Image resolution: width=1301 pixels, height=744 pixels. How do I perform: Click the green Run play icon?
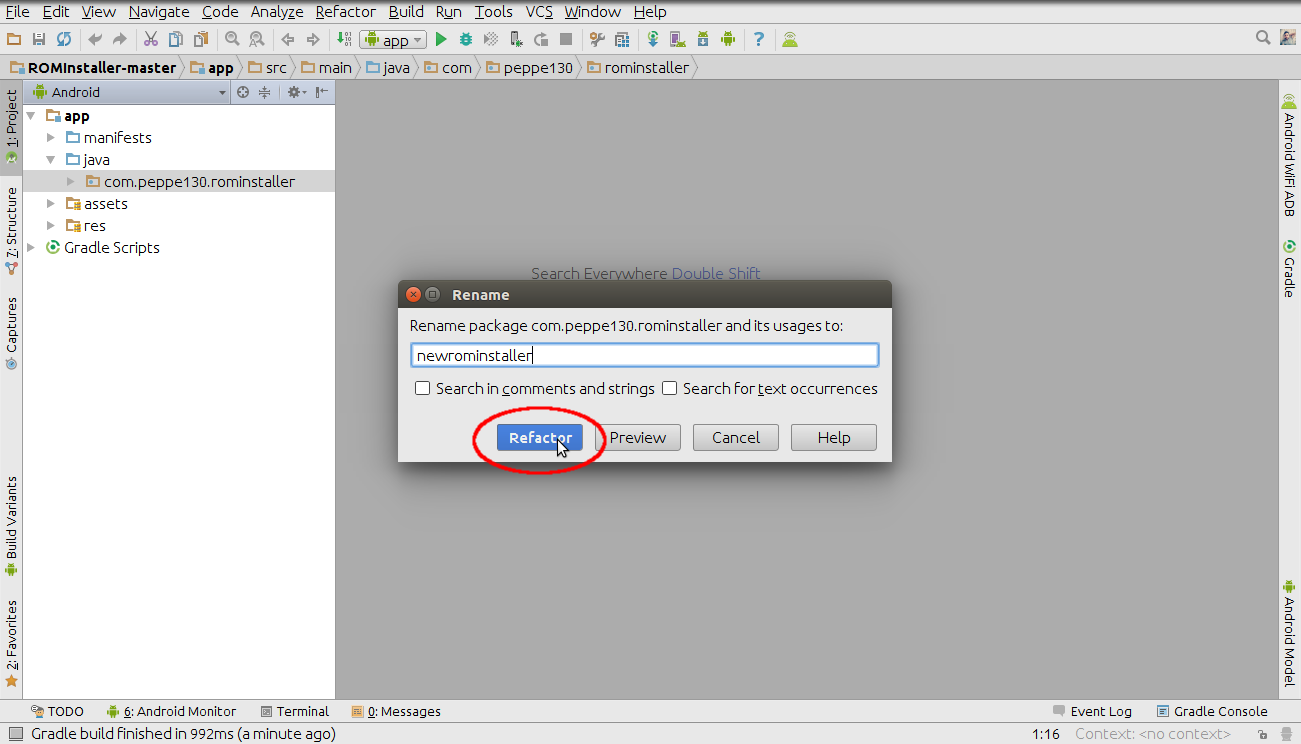pyautogui.click(x=441, y=39)
